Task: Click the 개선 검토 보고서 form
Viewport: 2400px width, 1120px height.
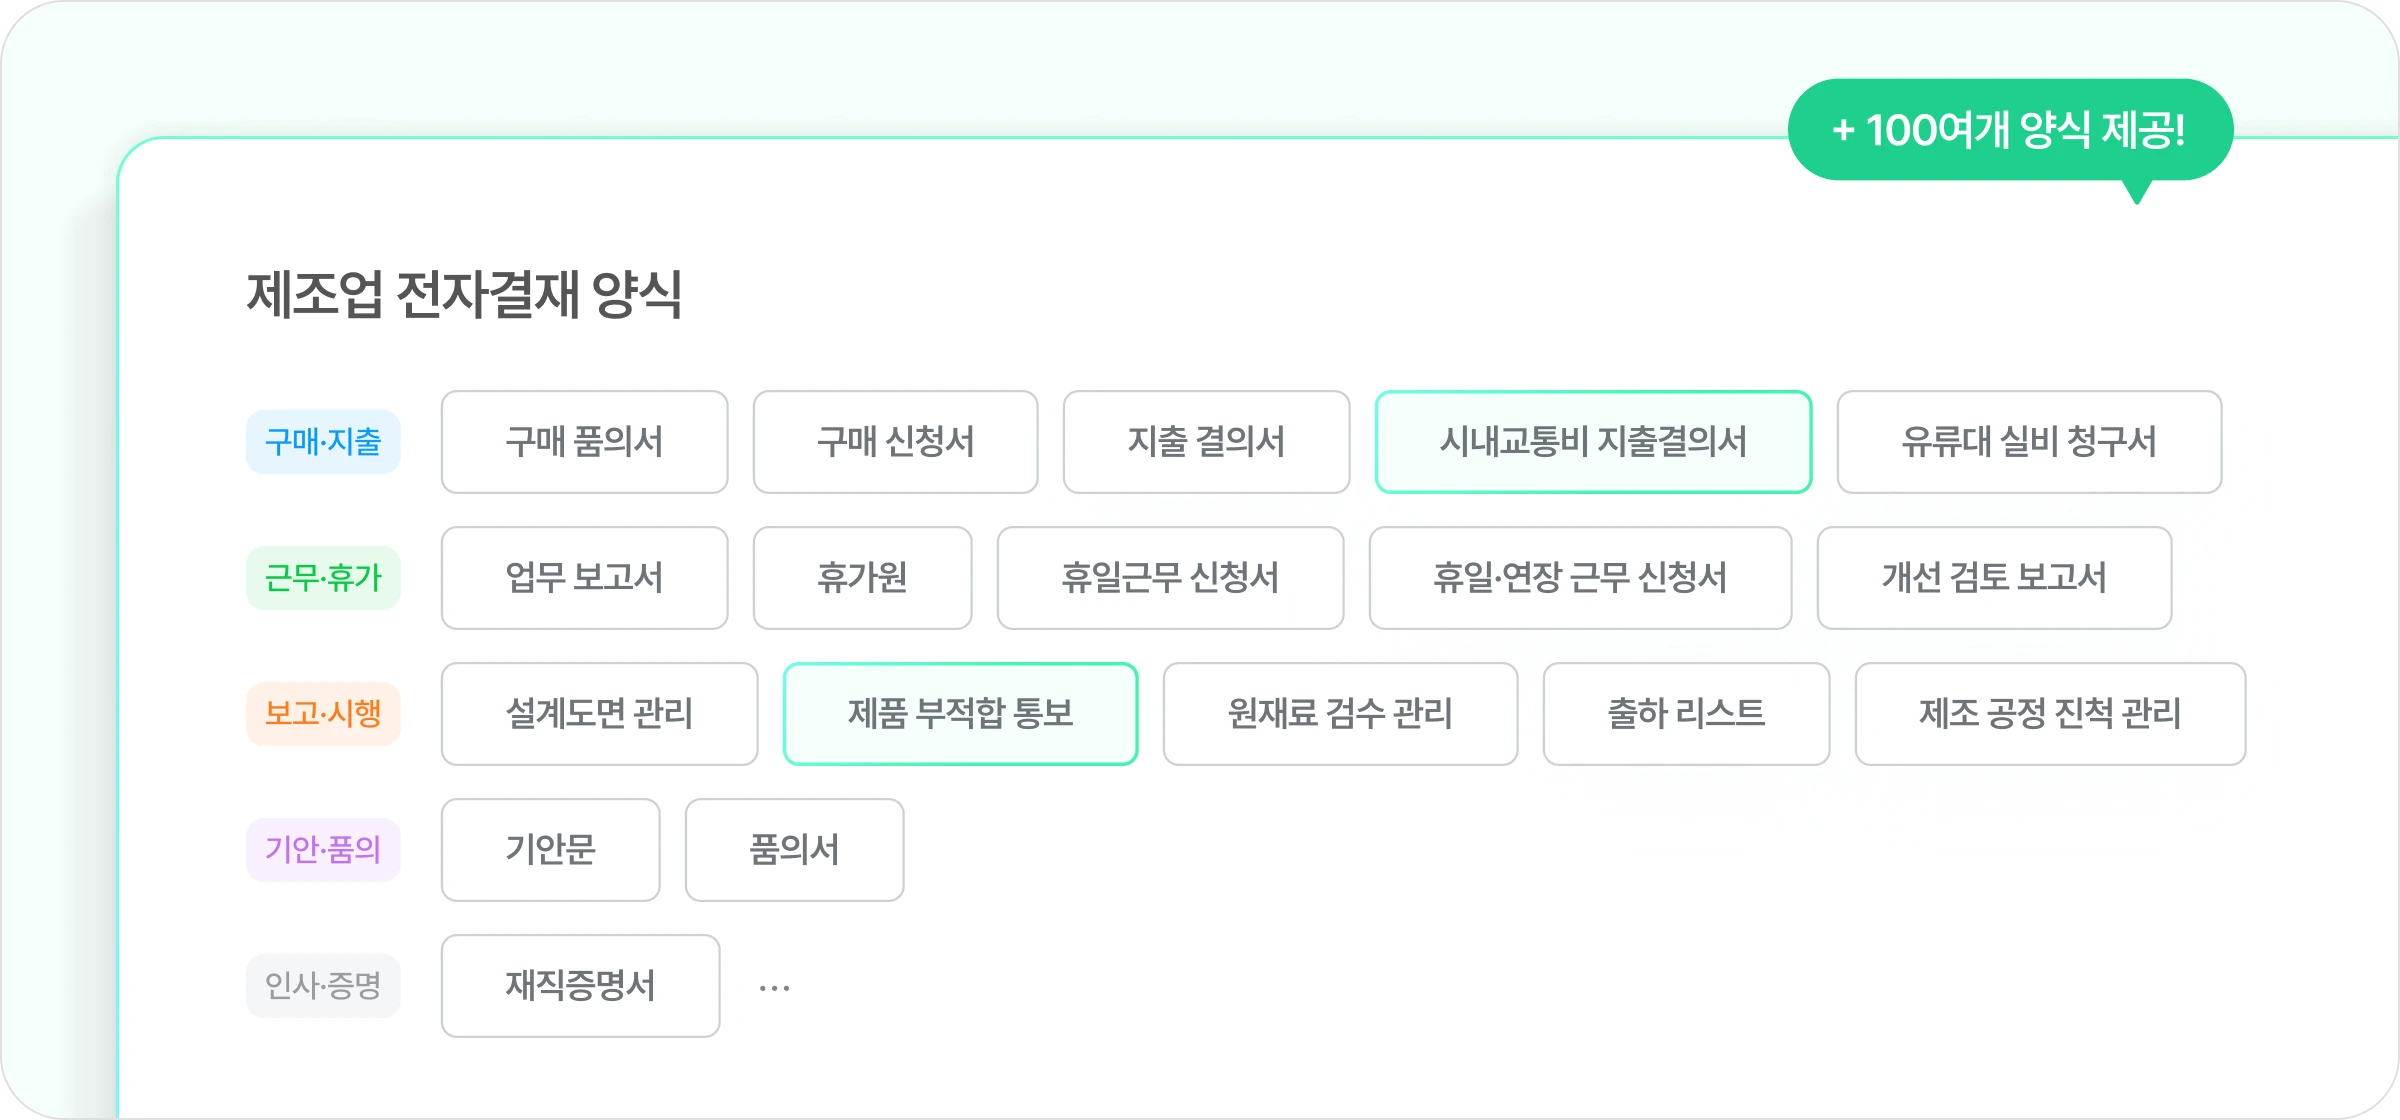Action: pos(1995,578)
